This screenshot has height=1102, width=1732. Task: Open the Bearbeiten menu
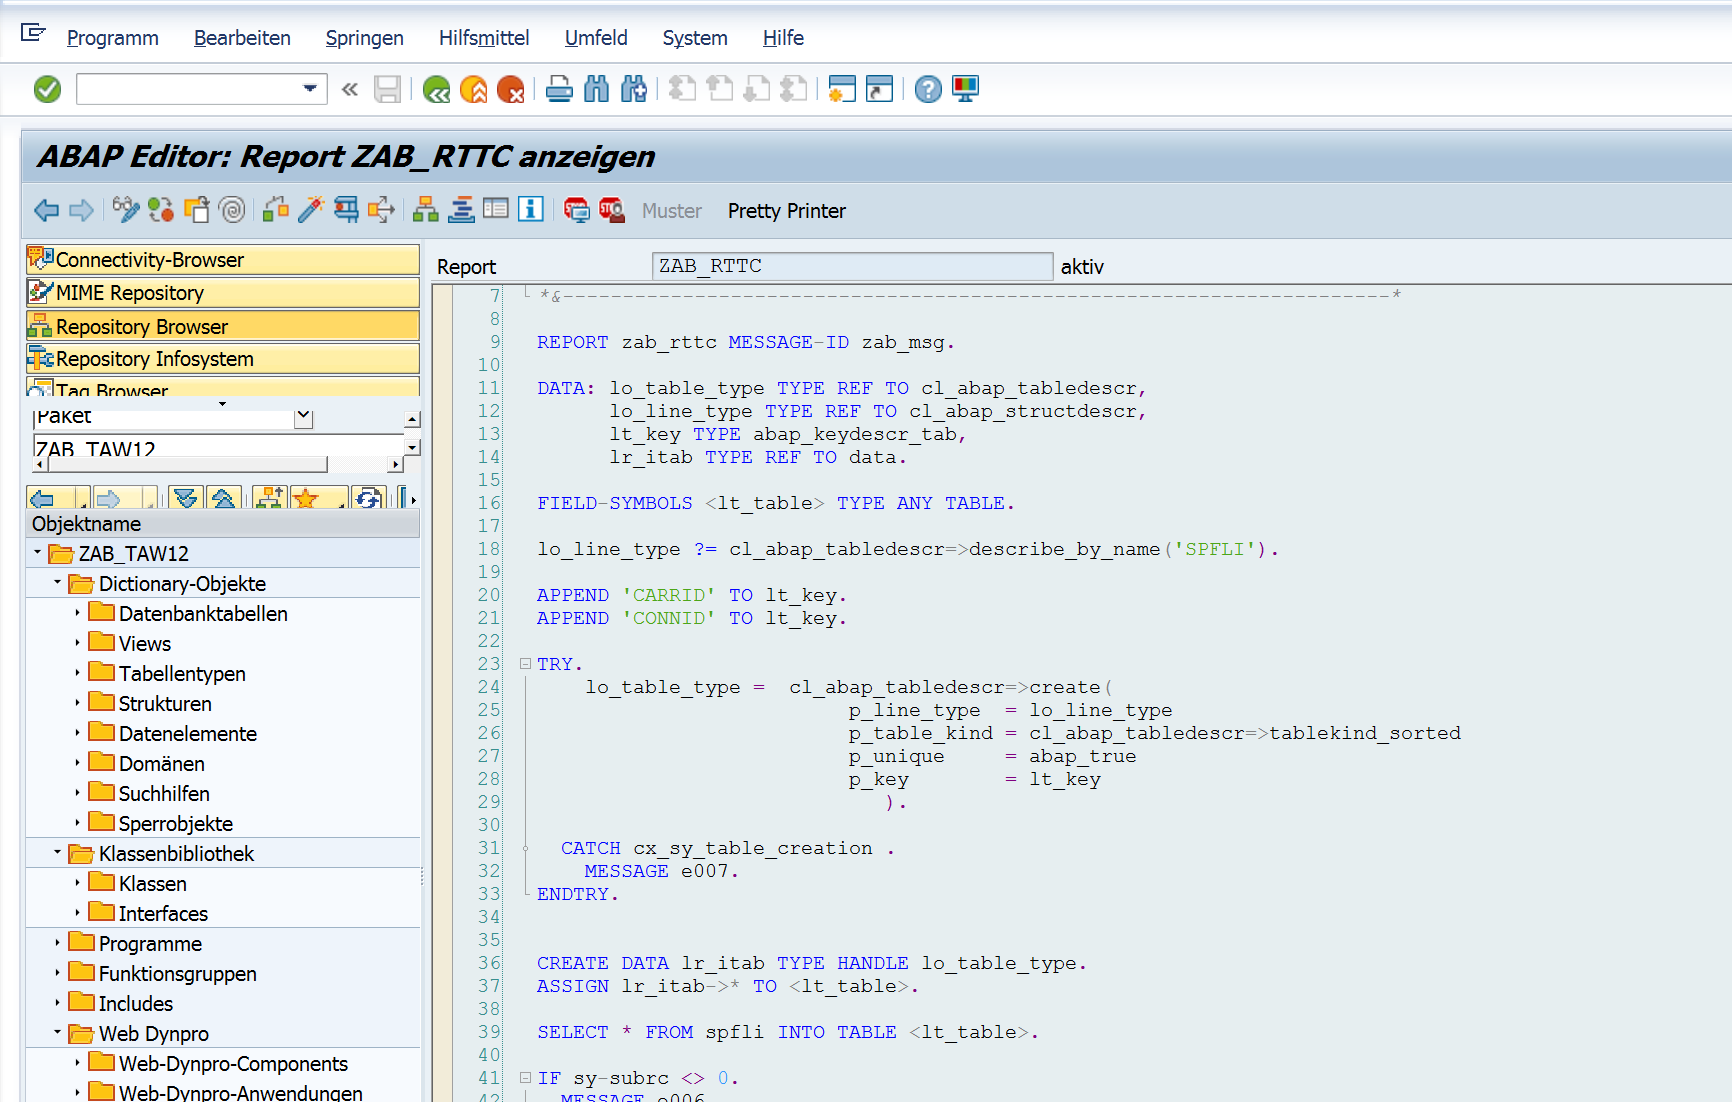[x=242, y=38]
